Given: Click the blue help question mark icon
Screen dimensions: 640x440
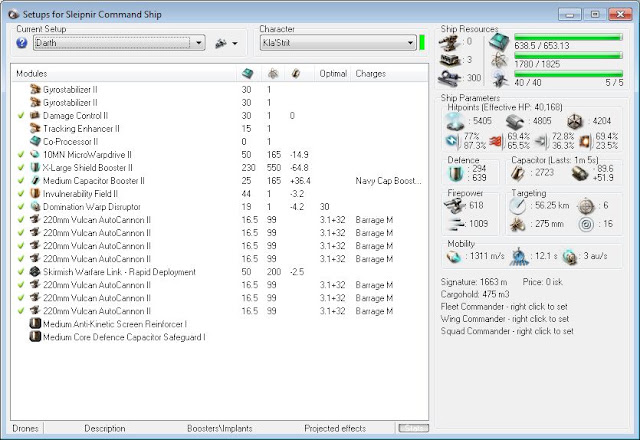Looking at the screenshot, I should pos(22,43).
